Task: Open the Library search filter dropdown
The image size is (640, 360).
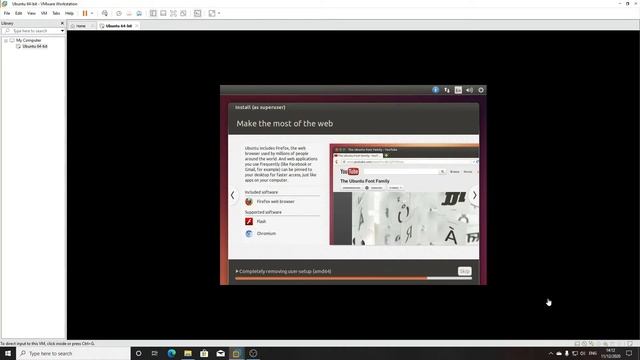Action: [62, 31]
